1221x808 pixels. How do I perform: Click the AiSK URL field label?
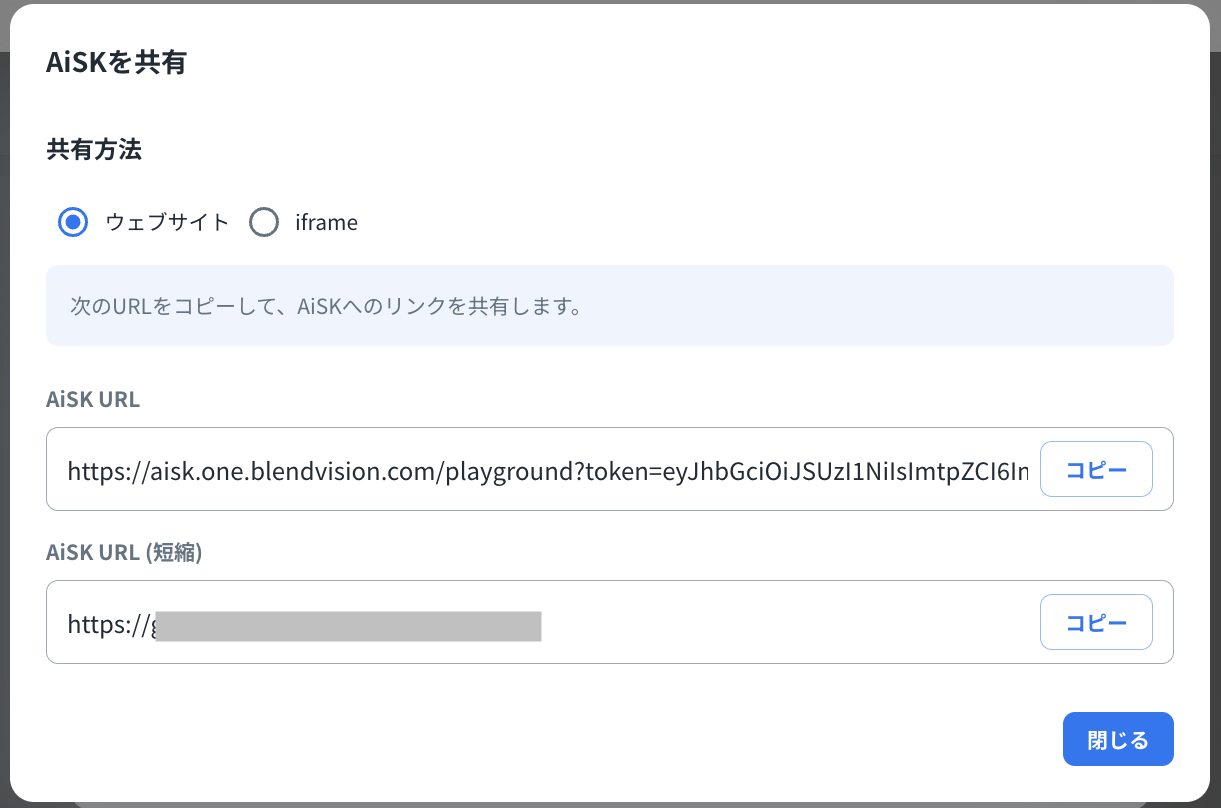pyautogui.click(x=93, y=400)
